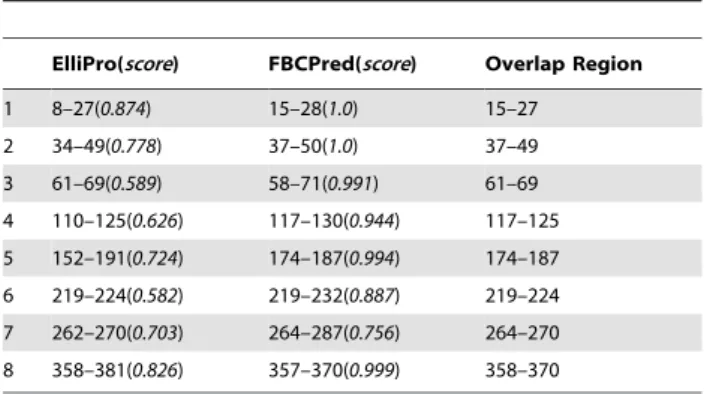Screen dimensions: 704x394
Task: Select ElliPro cell 262–270(0.703)
Action: pyautogui.click(x=118, y=333)
